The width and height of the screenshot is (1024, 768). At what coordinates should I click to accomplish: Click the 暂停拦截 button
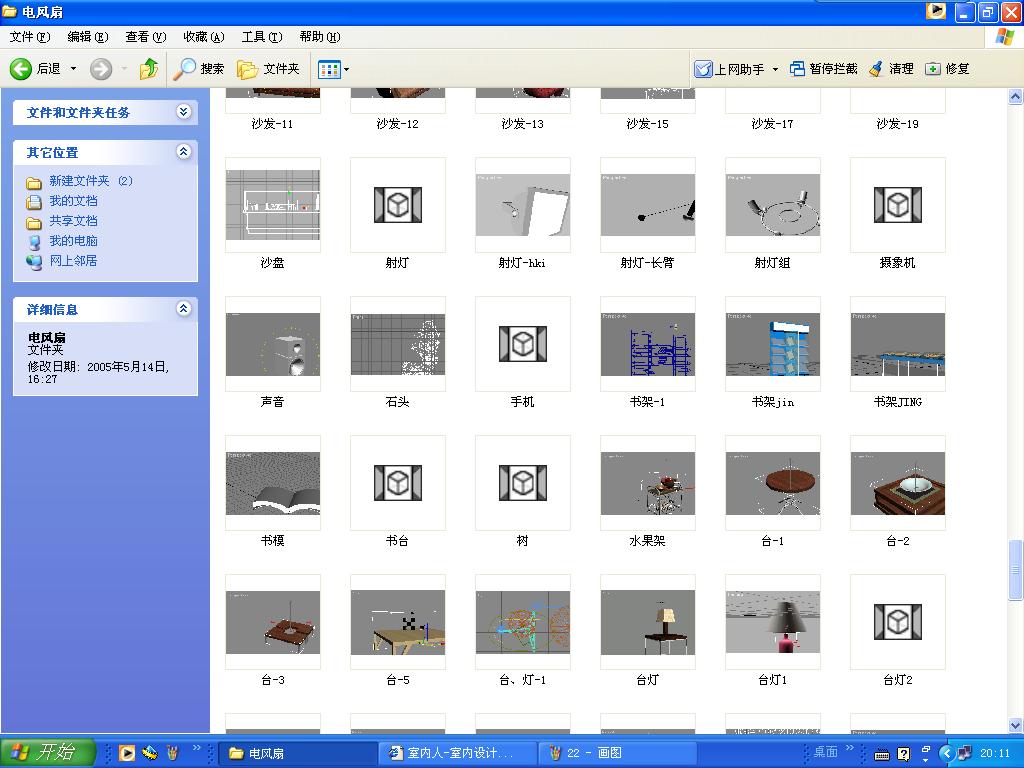tap(824, 69)
